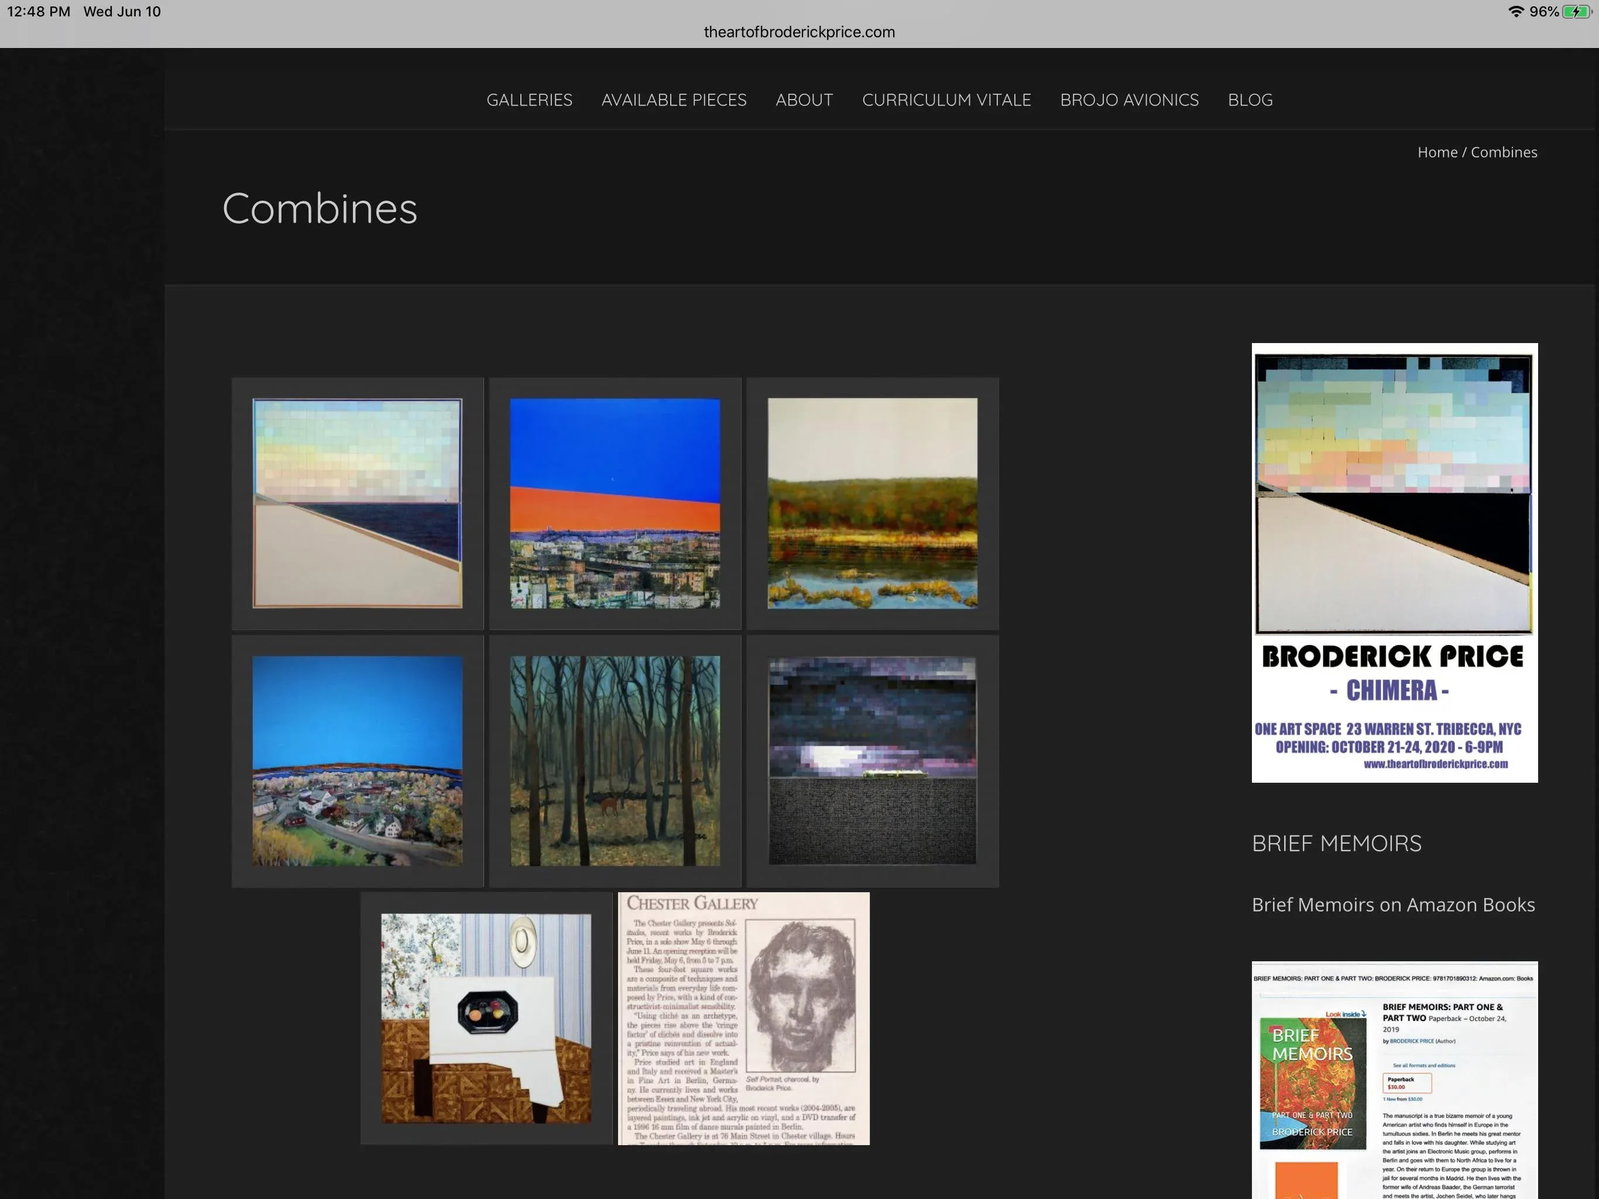Viewport: 1599px width, 1199px height.
Task: Tap the 12:48 PM clock in status bar
Action: pos(39,12)
